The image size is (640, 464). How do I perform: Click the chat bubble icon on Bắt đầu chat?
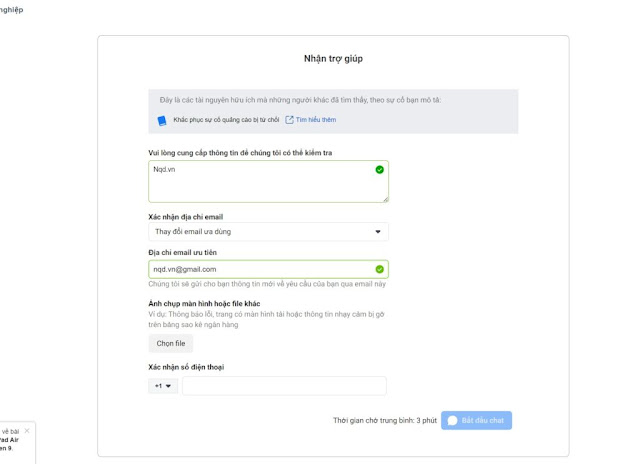tap(453, 421)
